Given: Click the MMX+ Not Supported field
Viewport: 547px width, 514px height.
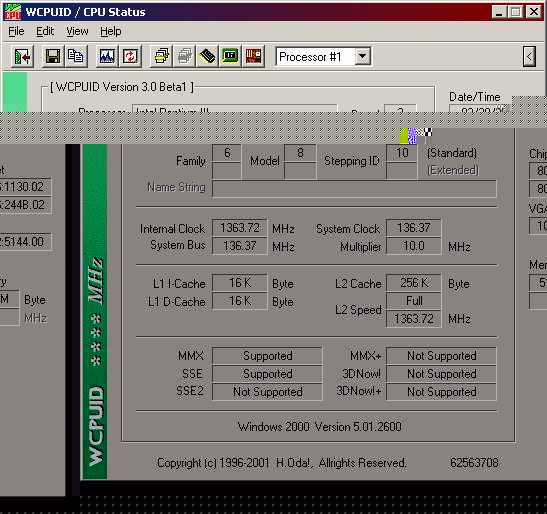Looking at the screenshot, I should 441,356.
